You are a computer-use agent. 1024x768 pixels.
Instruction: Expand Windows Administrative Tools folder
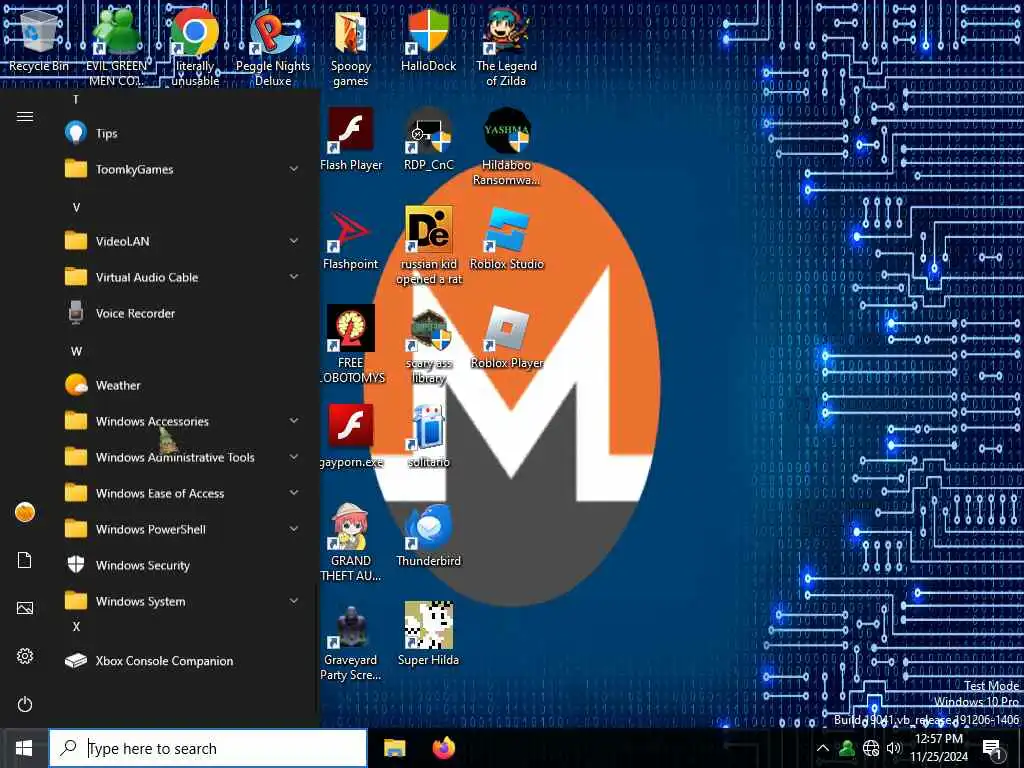click(x=183, y=457)
